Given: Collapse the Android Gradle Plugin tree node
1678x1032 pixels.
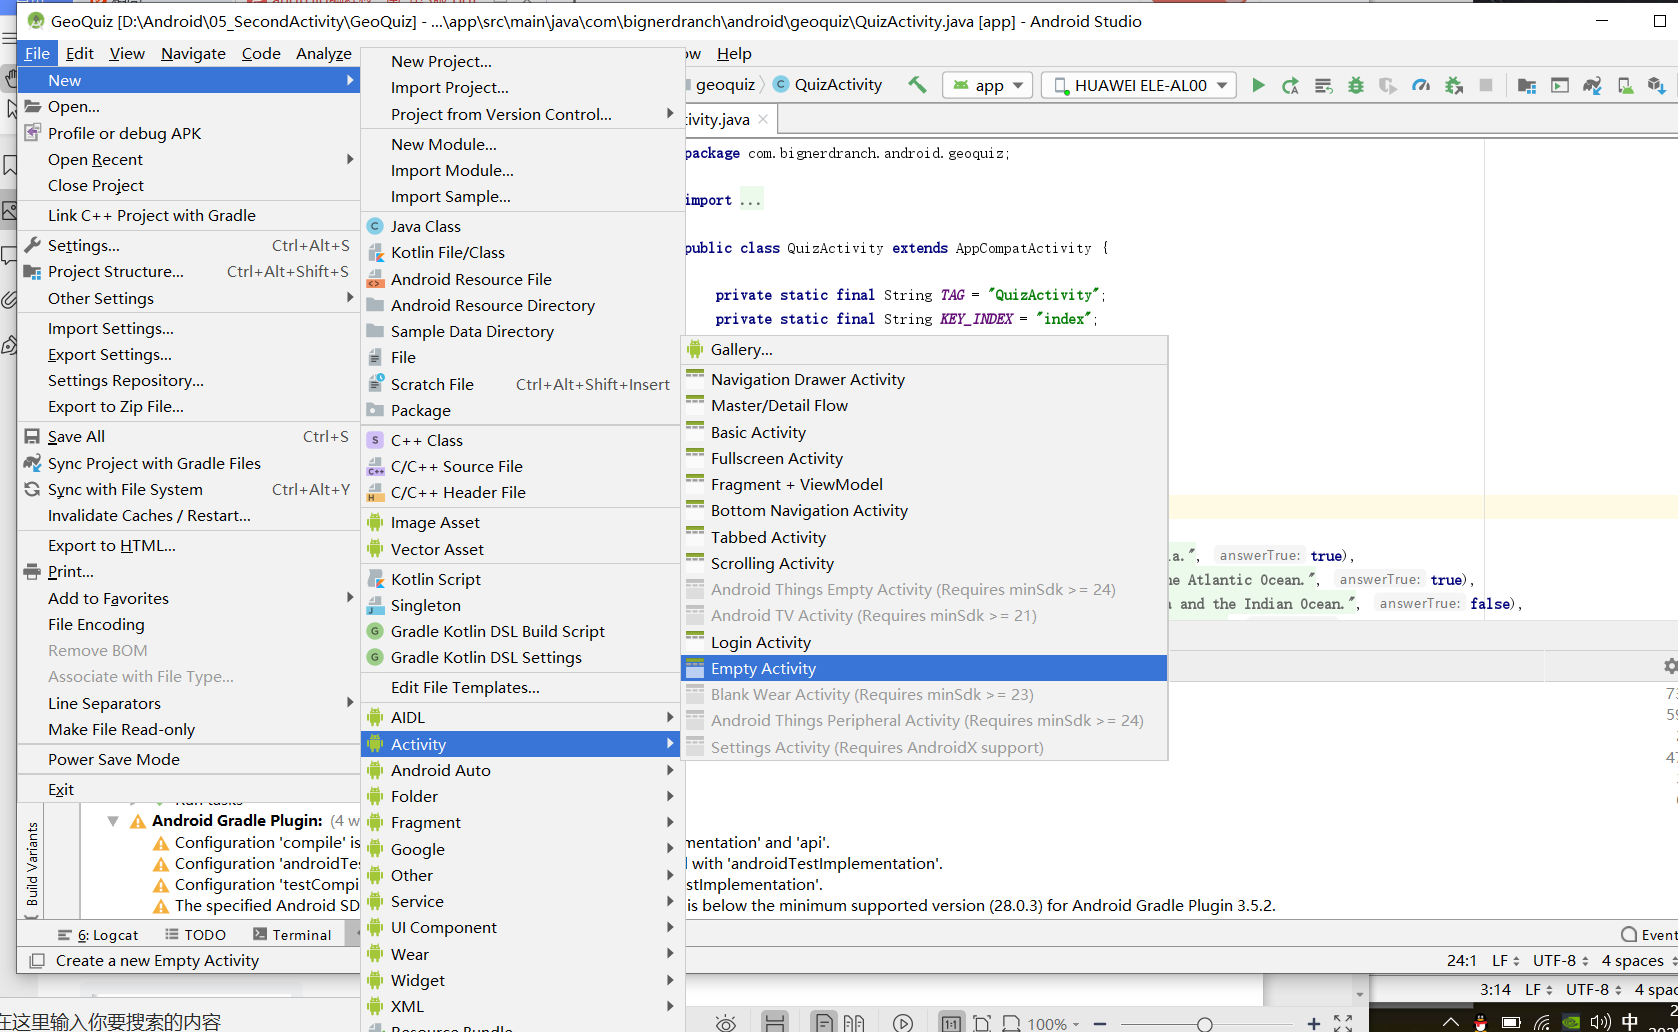Looking at the screenshot, I should click(112, 821).
